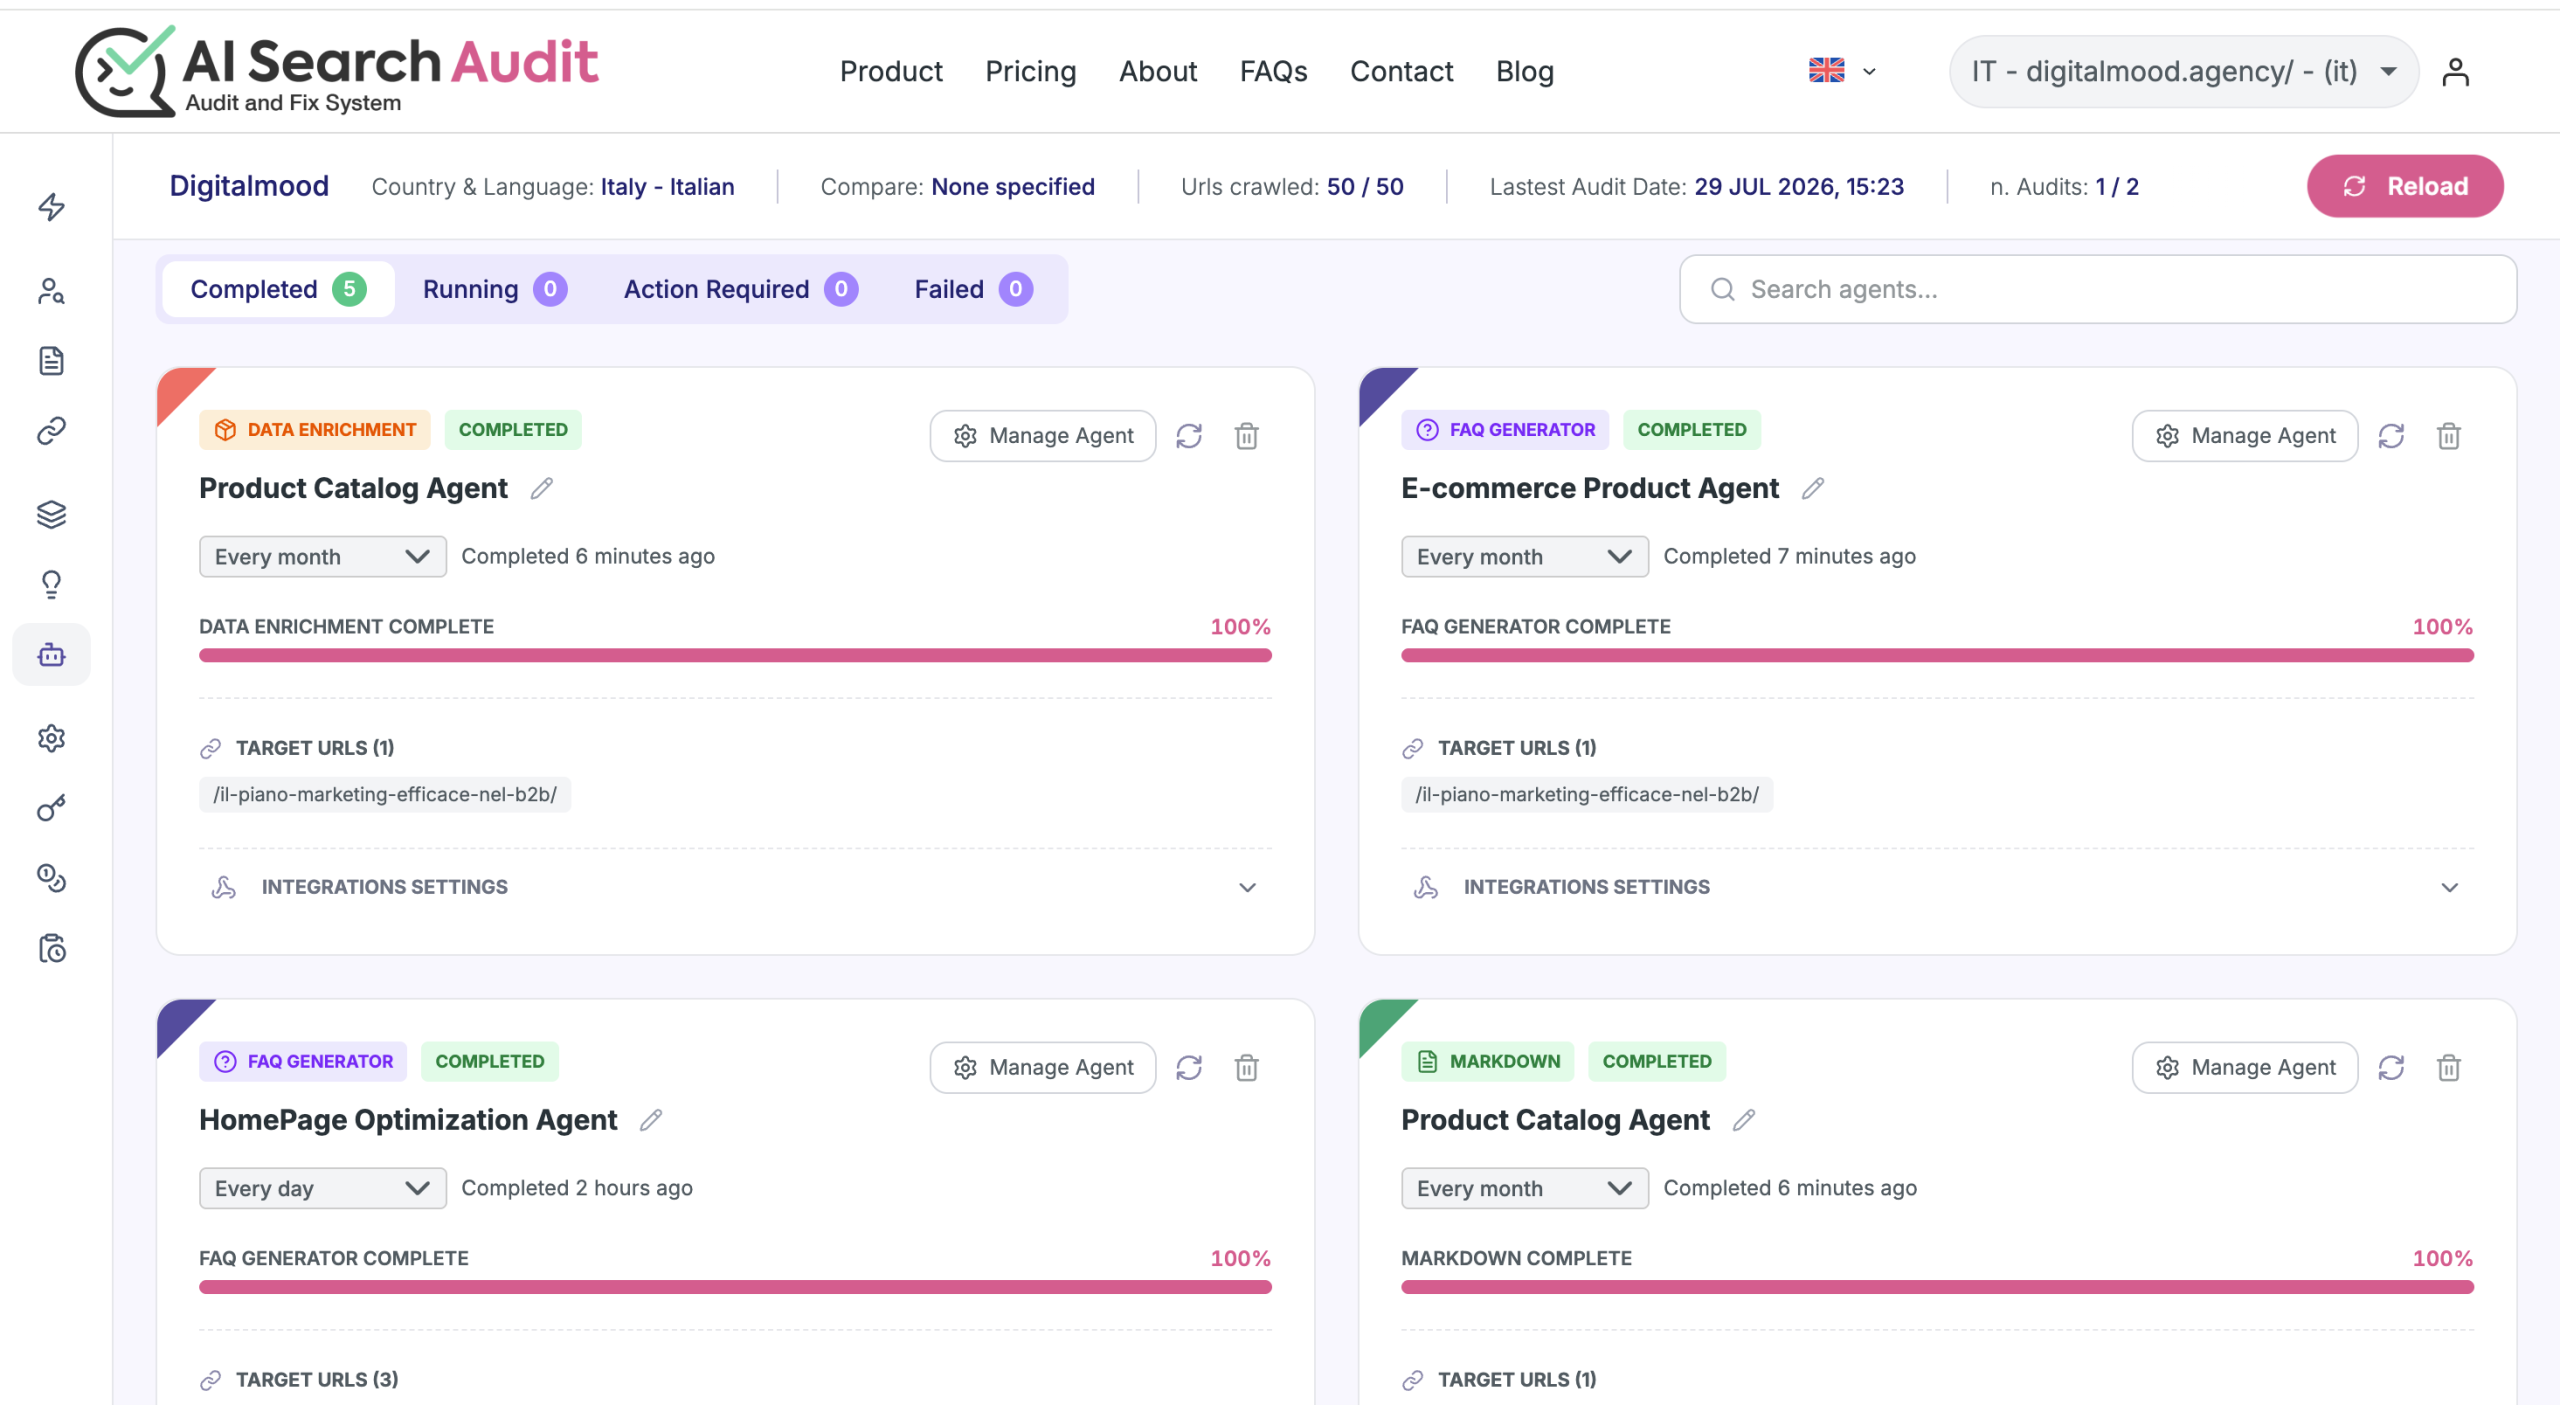Open schedule dropdown of Data Enrichment agent
Screen dimensions: 2560x1405
[322, 557]
